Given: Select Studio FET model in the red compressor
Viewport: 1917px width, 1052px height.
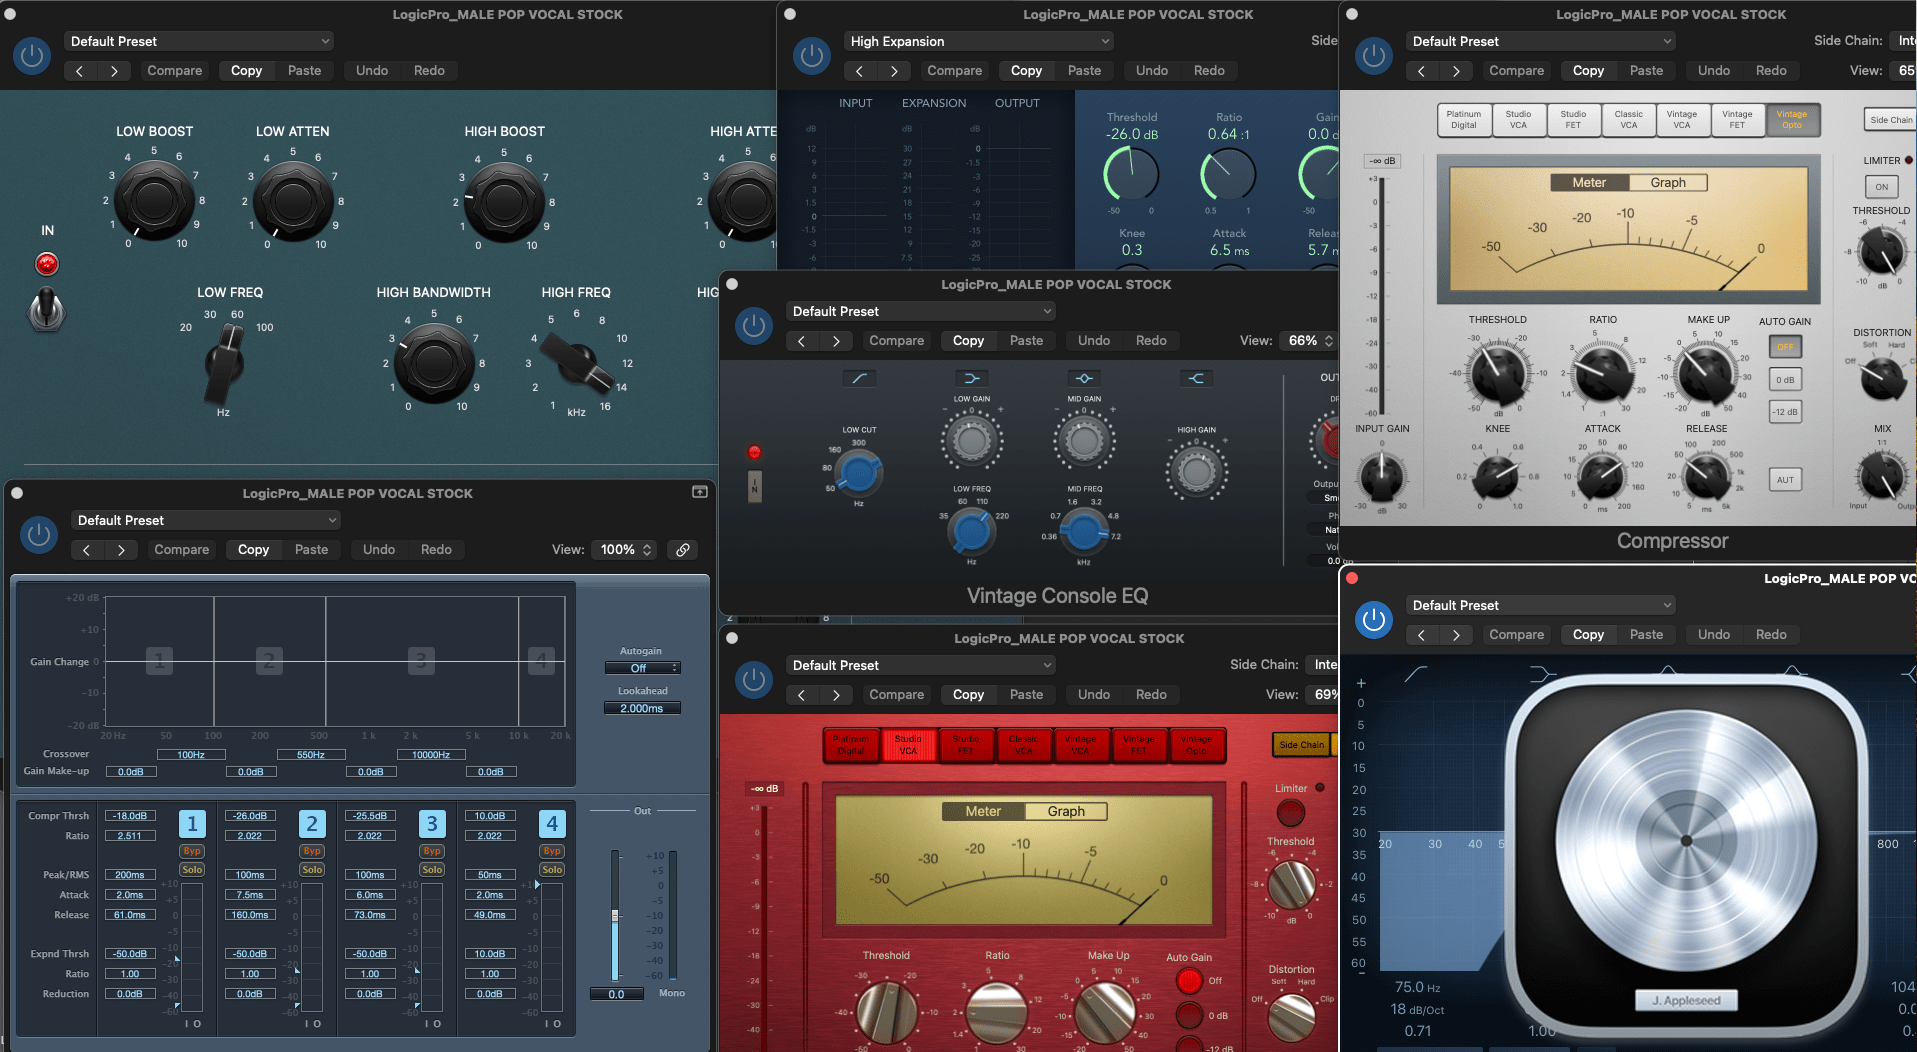Looking at the screenshot, I should point(965,745).
